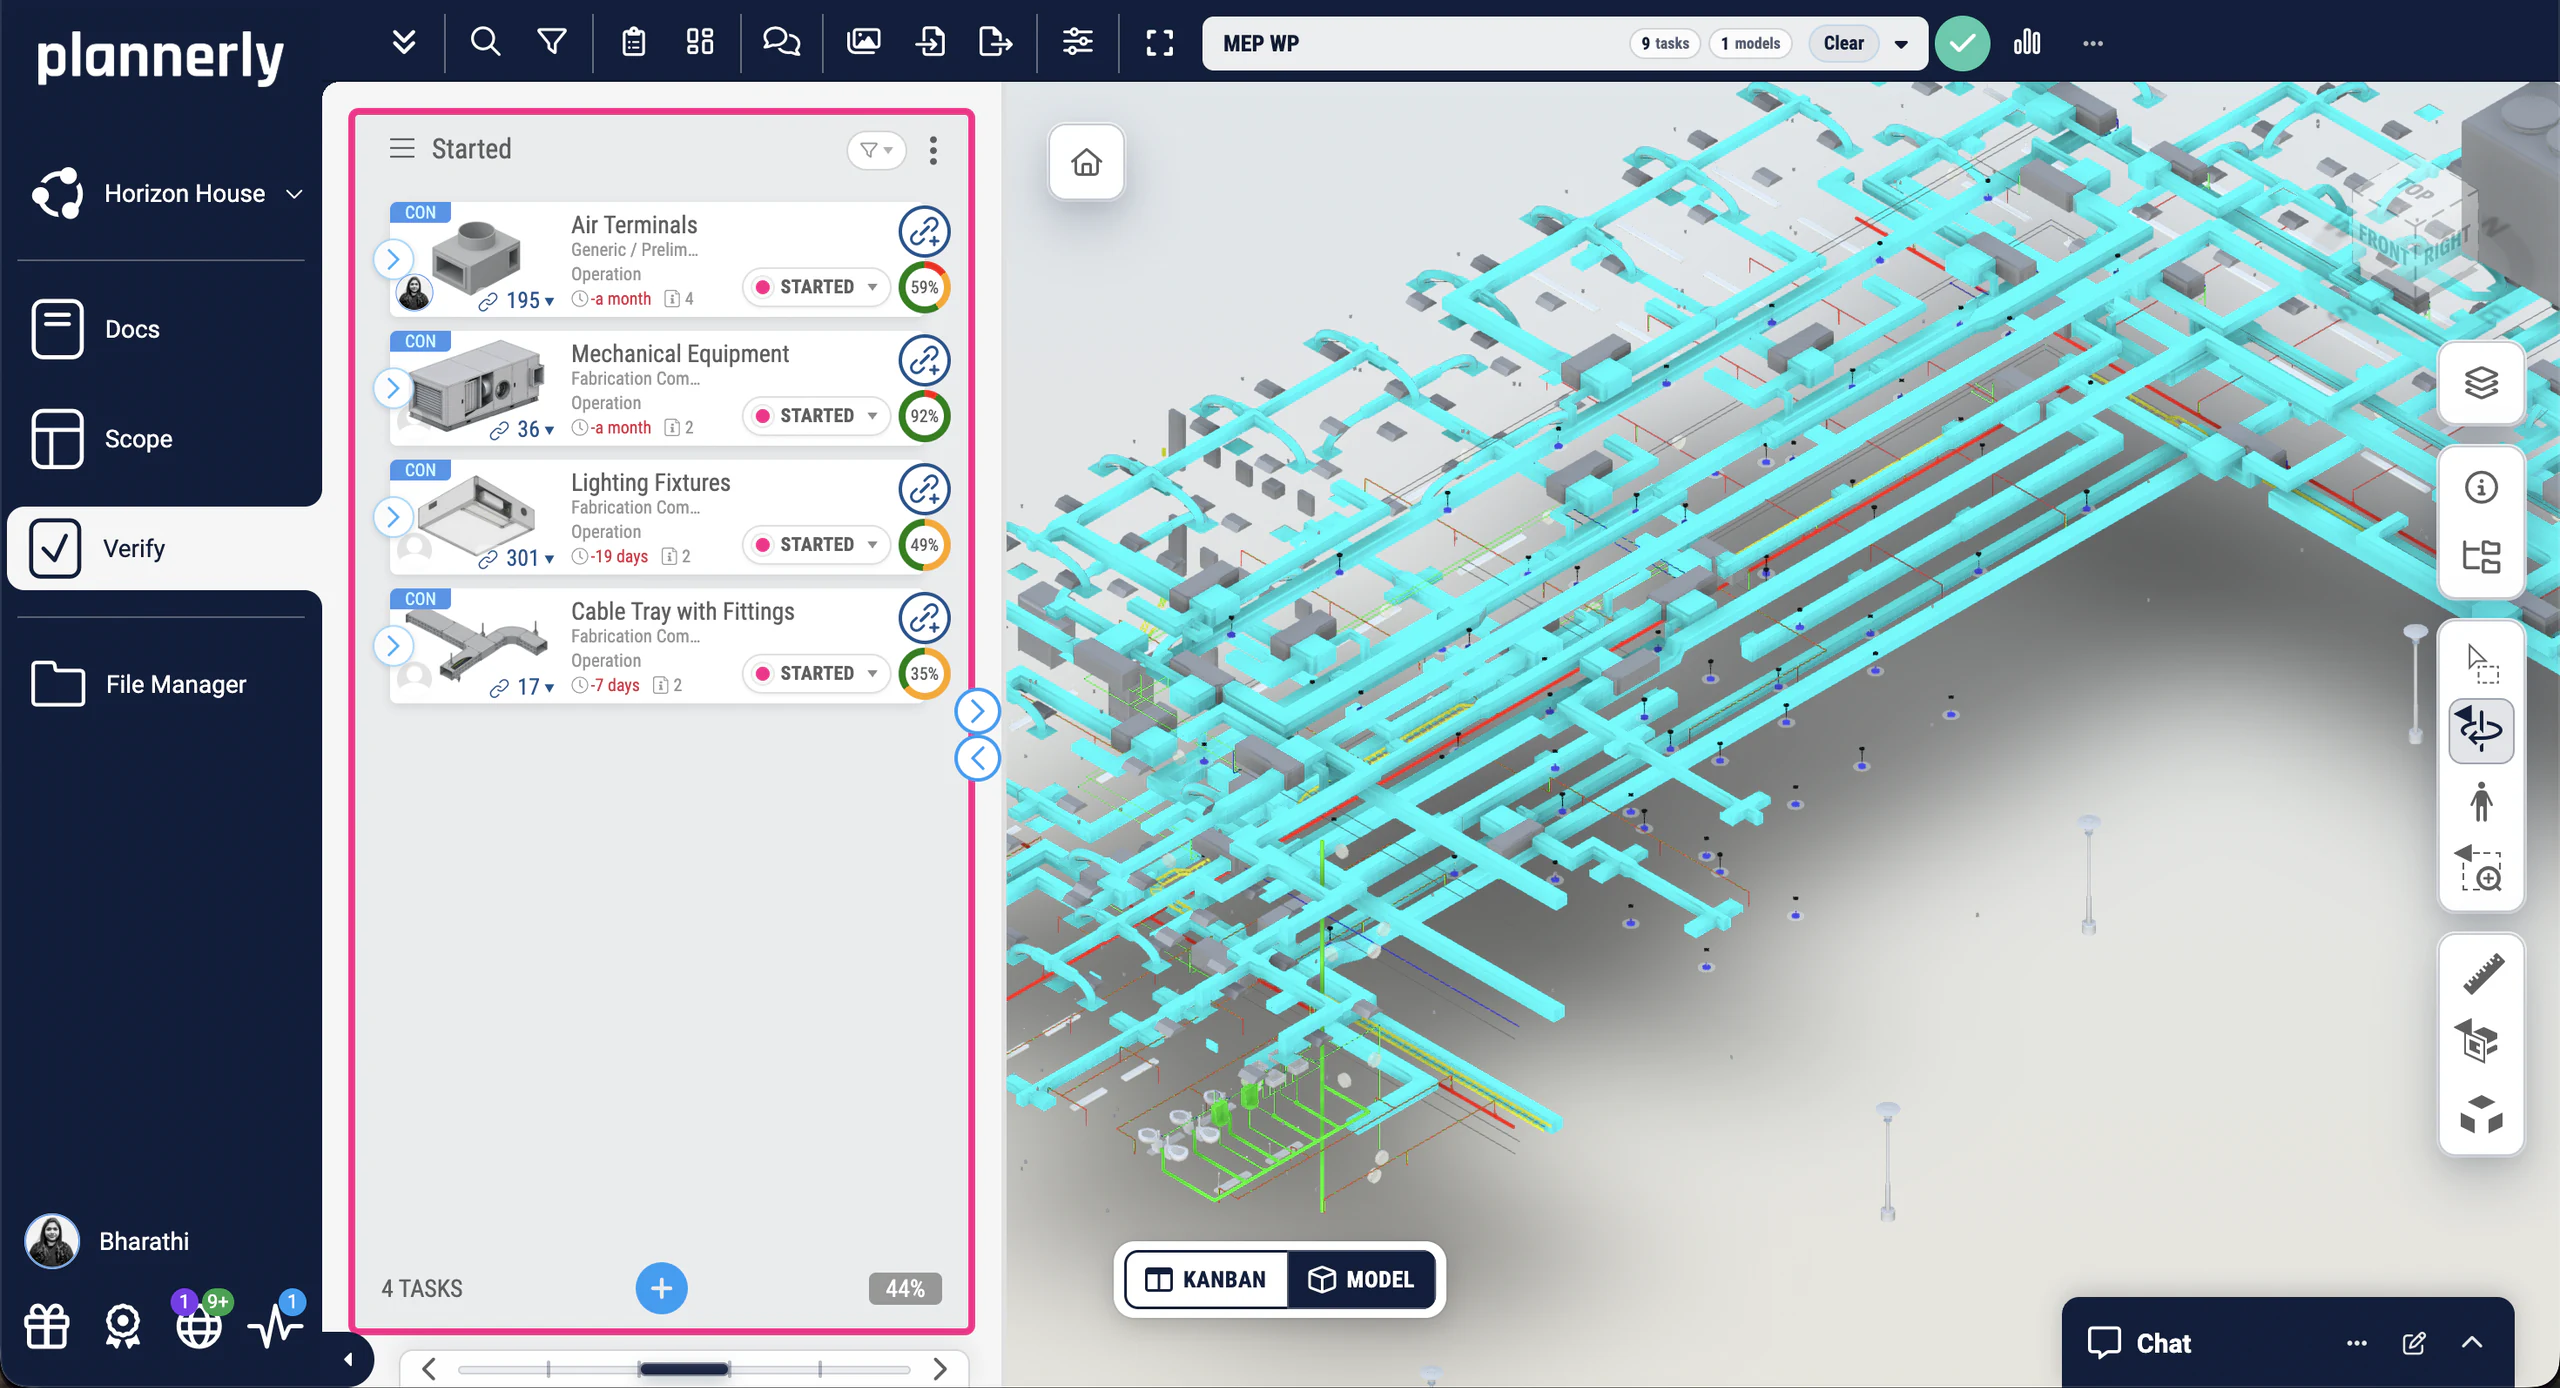Select the Verify menu item
The width and height of the screenshot is (2560, 1388).
[164, 548]
